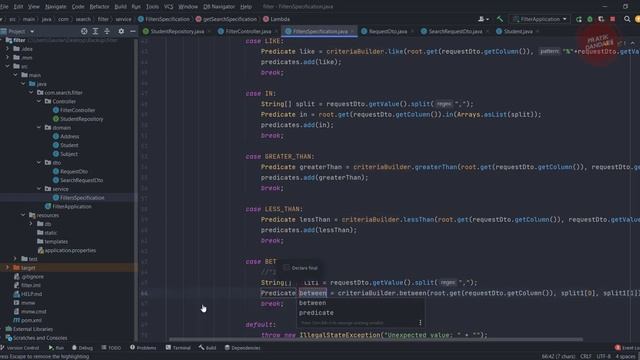Viewport: 640px width, 360px height.
Task: Open the Navigate menu
Action: coord(56,7)
